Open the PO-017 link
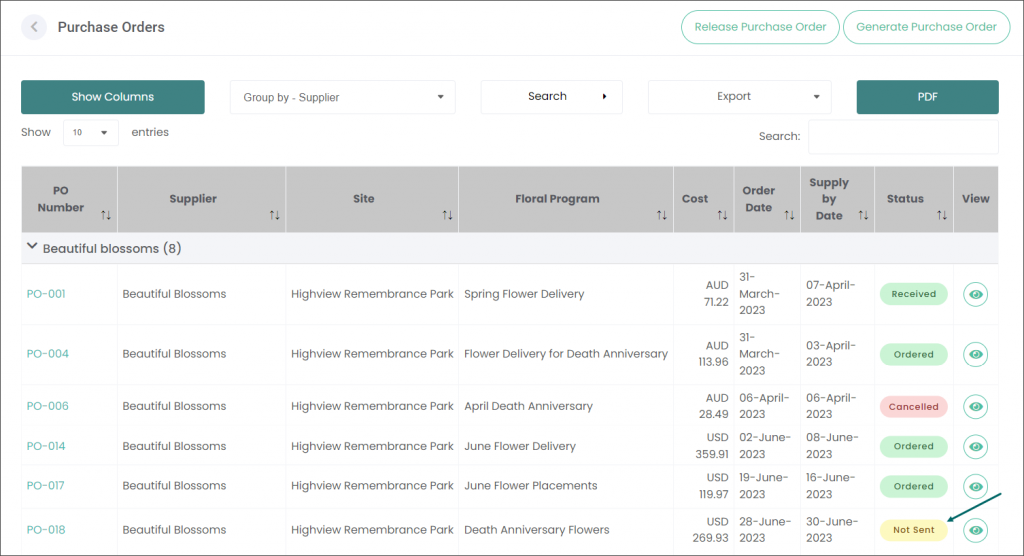The height and width of the screenshot is (556, 1024). (45, 486)
